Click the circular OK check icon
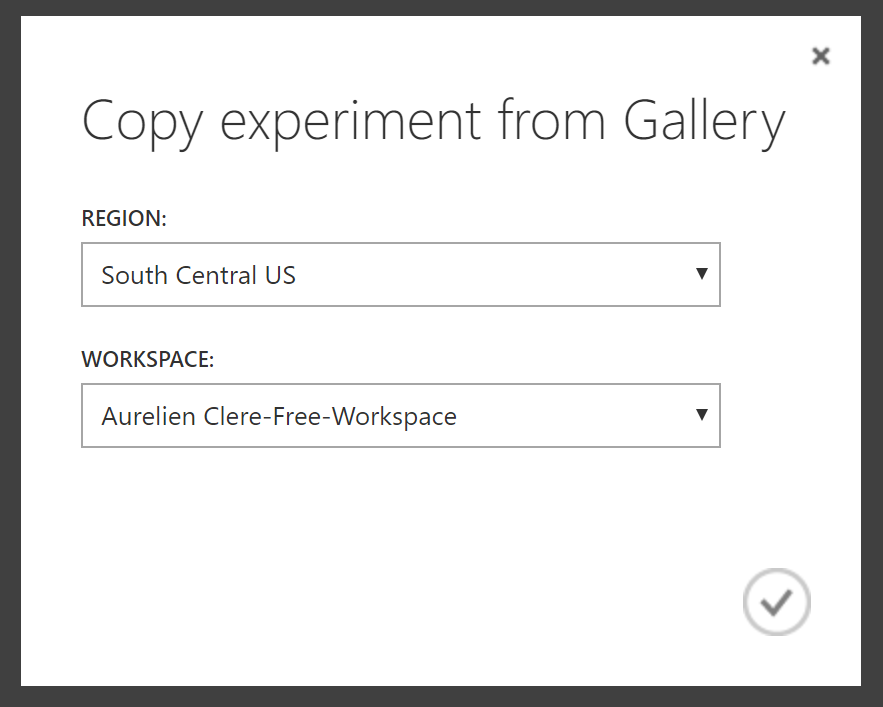 tap(777, 602)
